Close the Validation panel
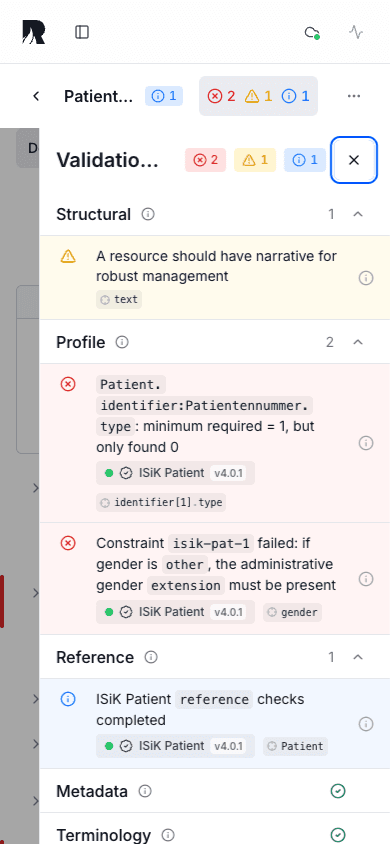 click(353, 160)
